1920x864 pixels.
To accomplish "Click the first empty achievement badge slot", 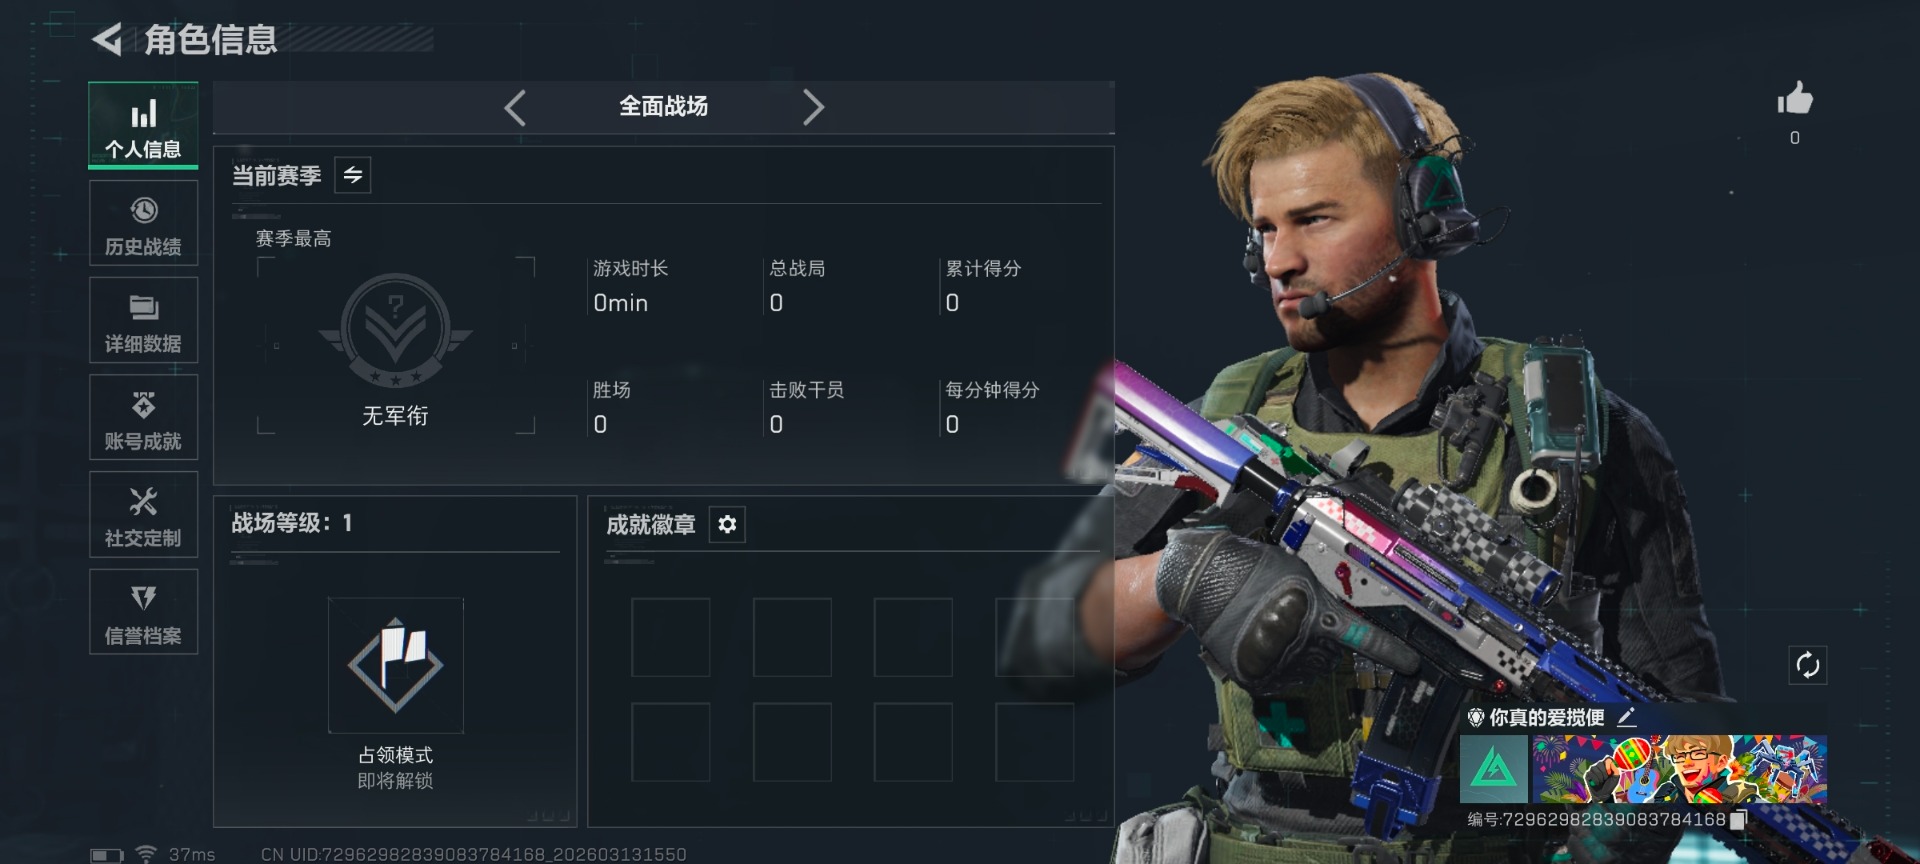I will [x=670, y=637].
